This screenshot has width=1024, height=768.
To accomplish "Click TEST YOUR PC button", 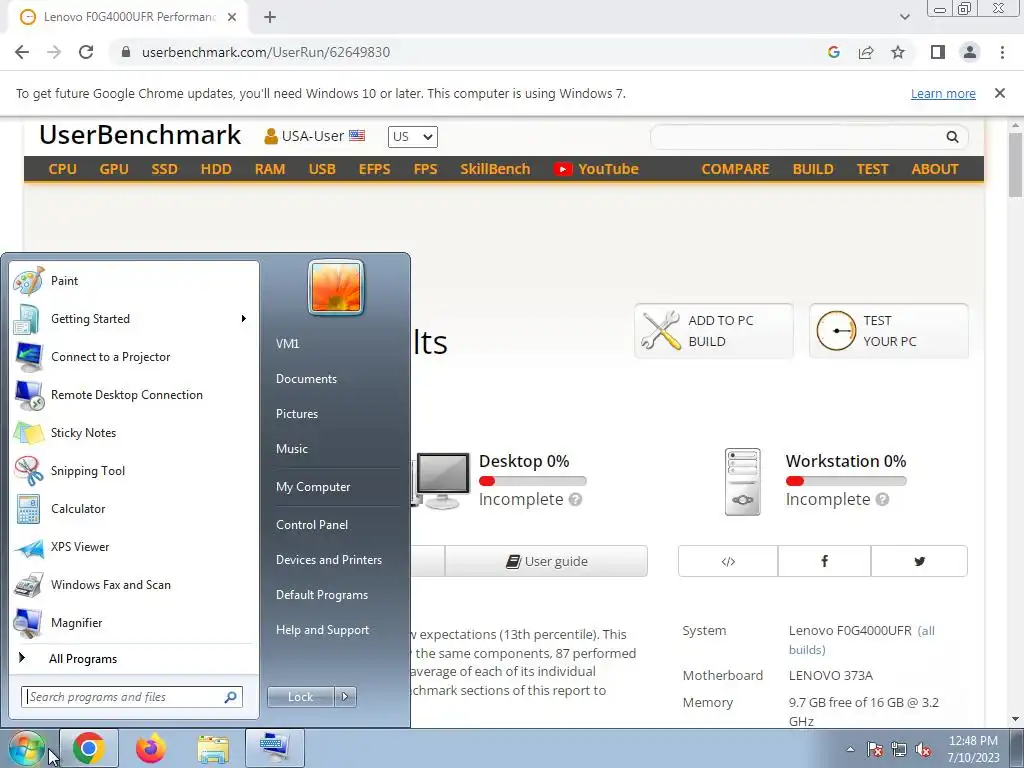I will 889,331.
